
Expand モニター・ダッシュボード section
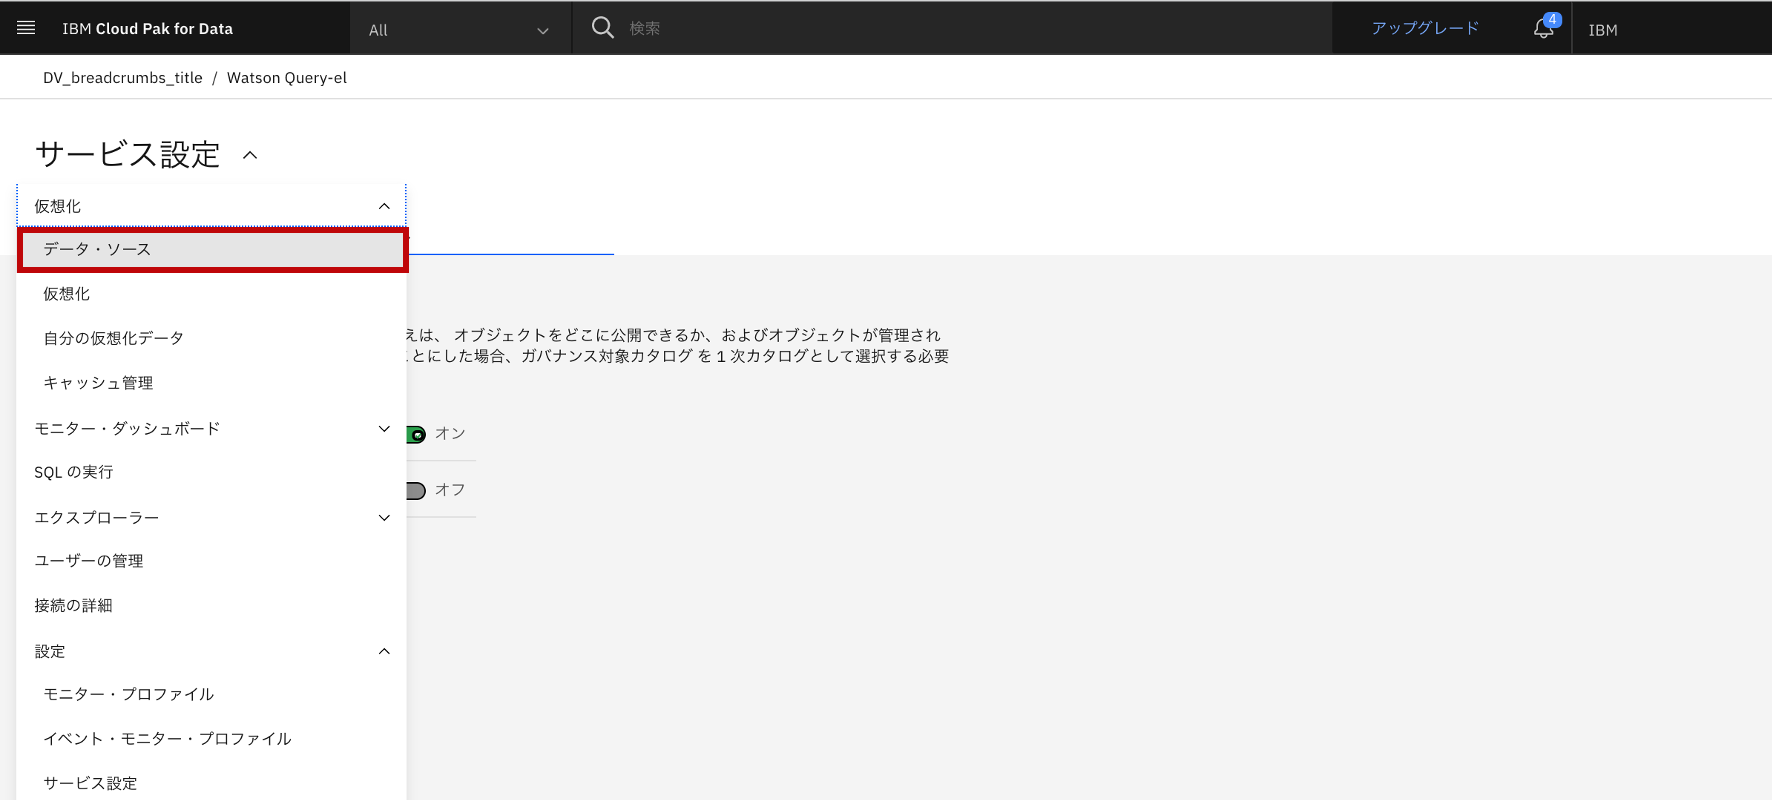coord(211,428)
